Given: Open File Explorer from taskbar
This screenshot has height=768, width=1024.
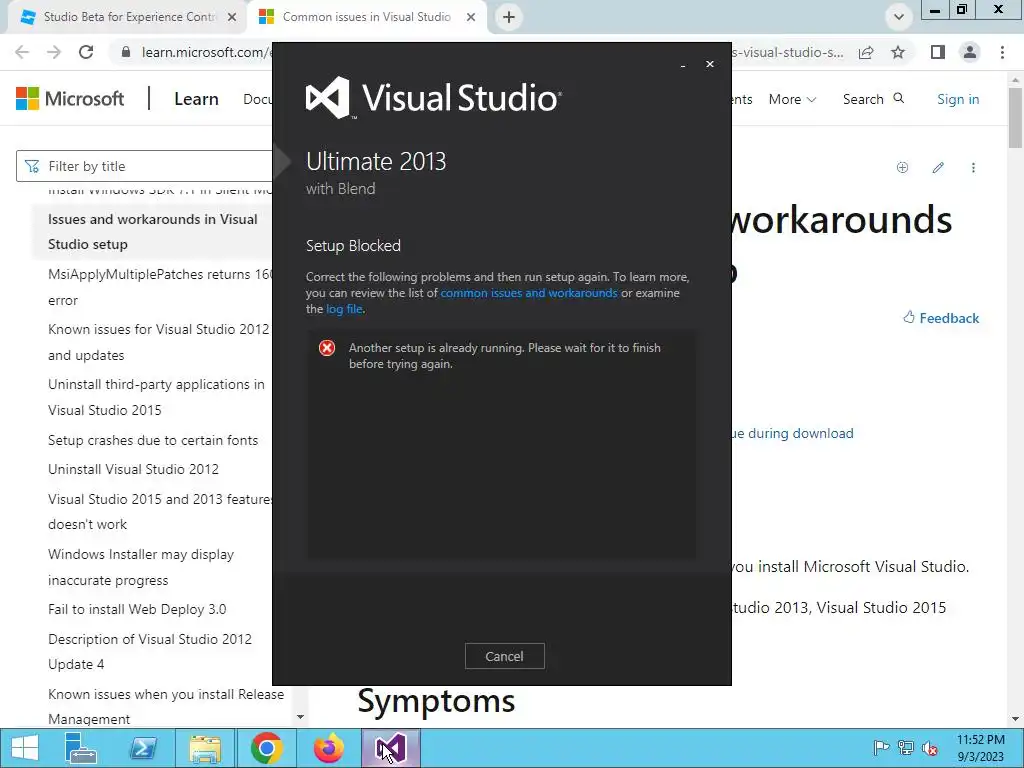Looking at the screenshot, I should tap(205, 748).
